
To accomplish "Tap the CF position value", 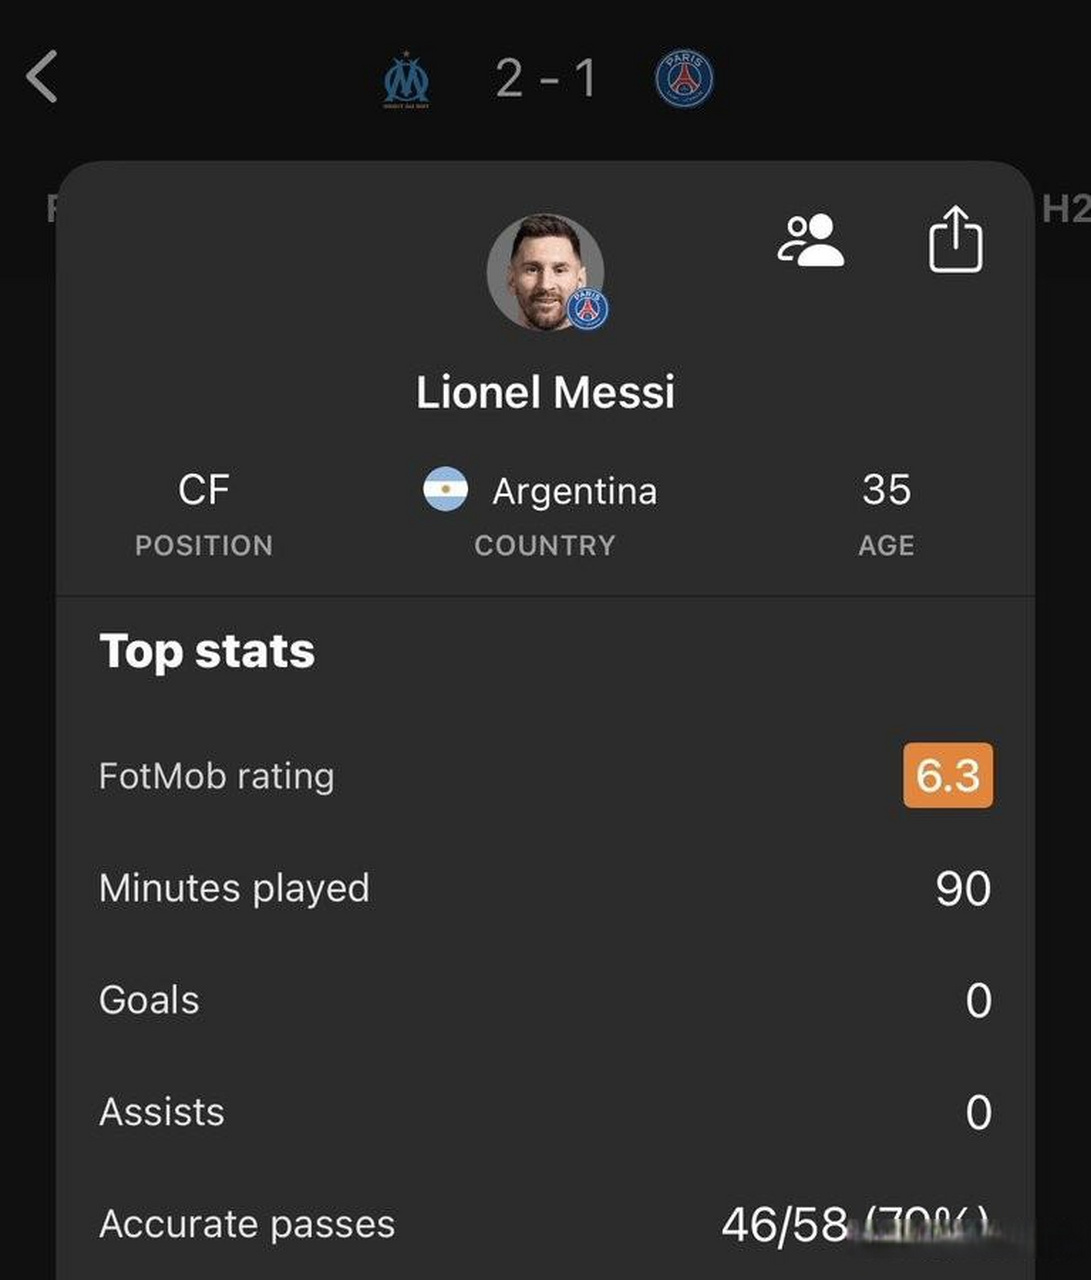I will click(x=204, y=490).
